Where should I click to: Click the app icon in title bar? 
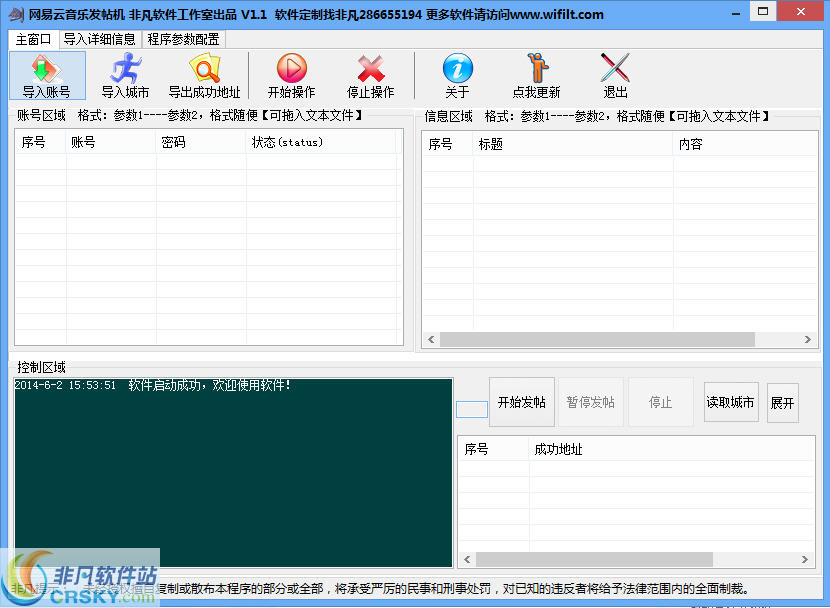click(x=16, y=14)
